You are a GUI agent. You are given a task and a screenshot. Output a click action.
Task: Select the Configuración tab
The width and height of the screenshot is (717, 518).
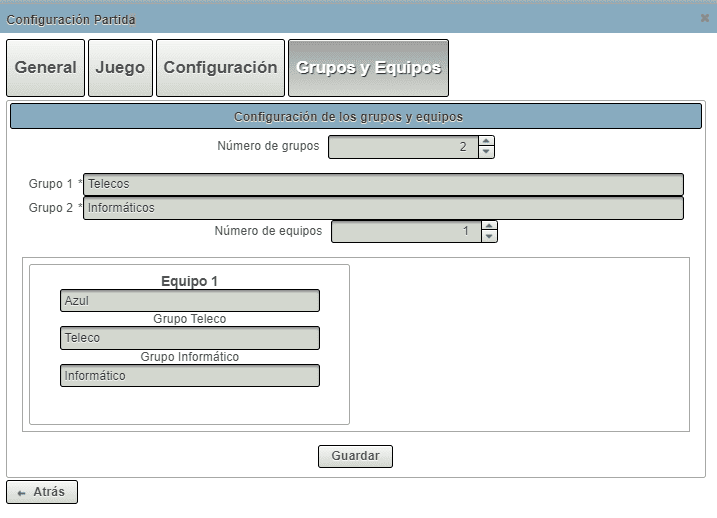[x=220, y=68]
